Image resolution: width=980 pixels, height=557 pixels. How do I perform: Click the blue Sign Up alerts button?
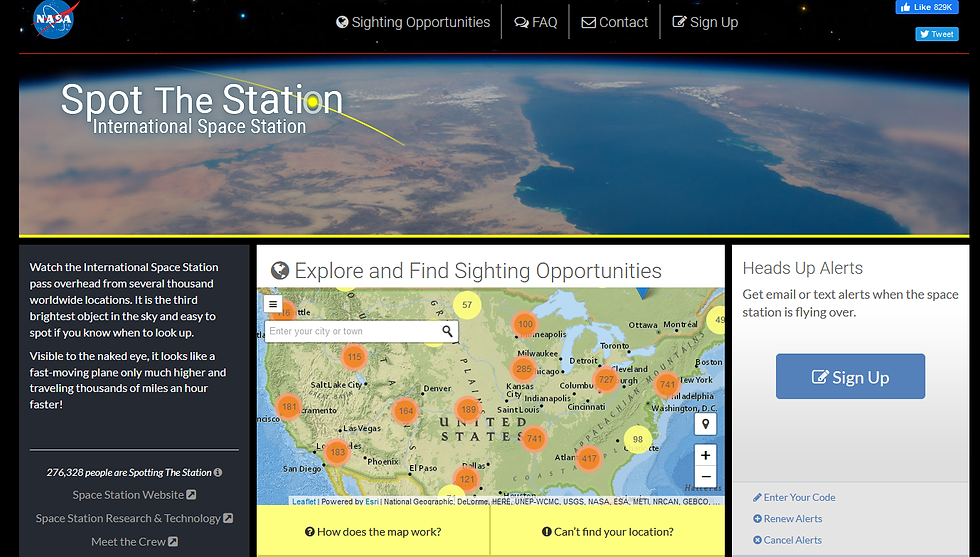[850, 376]
